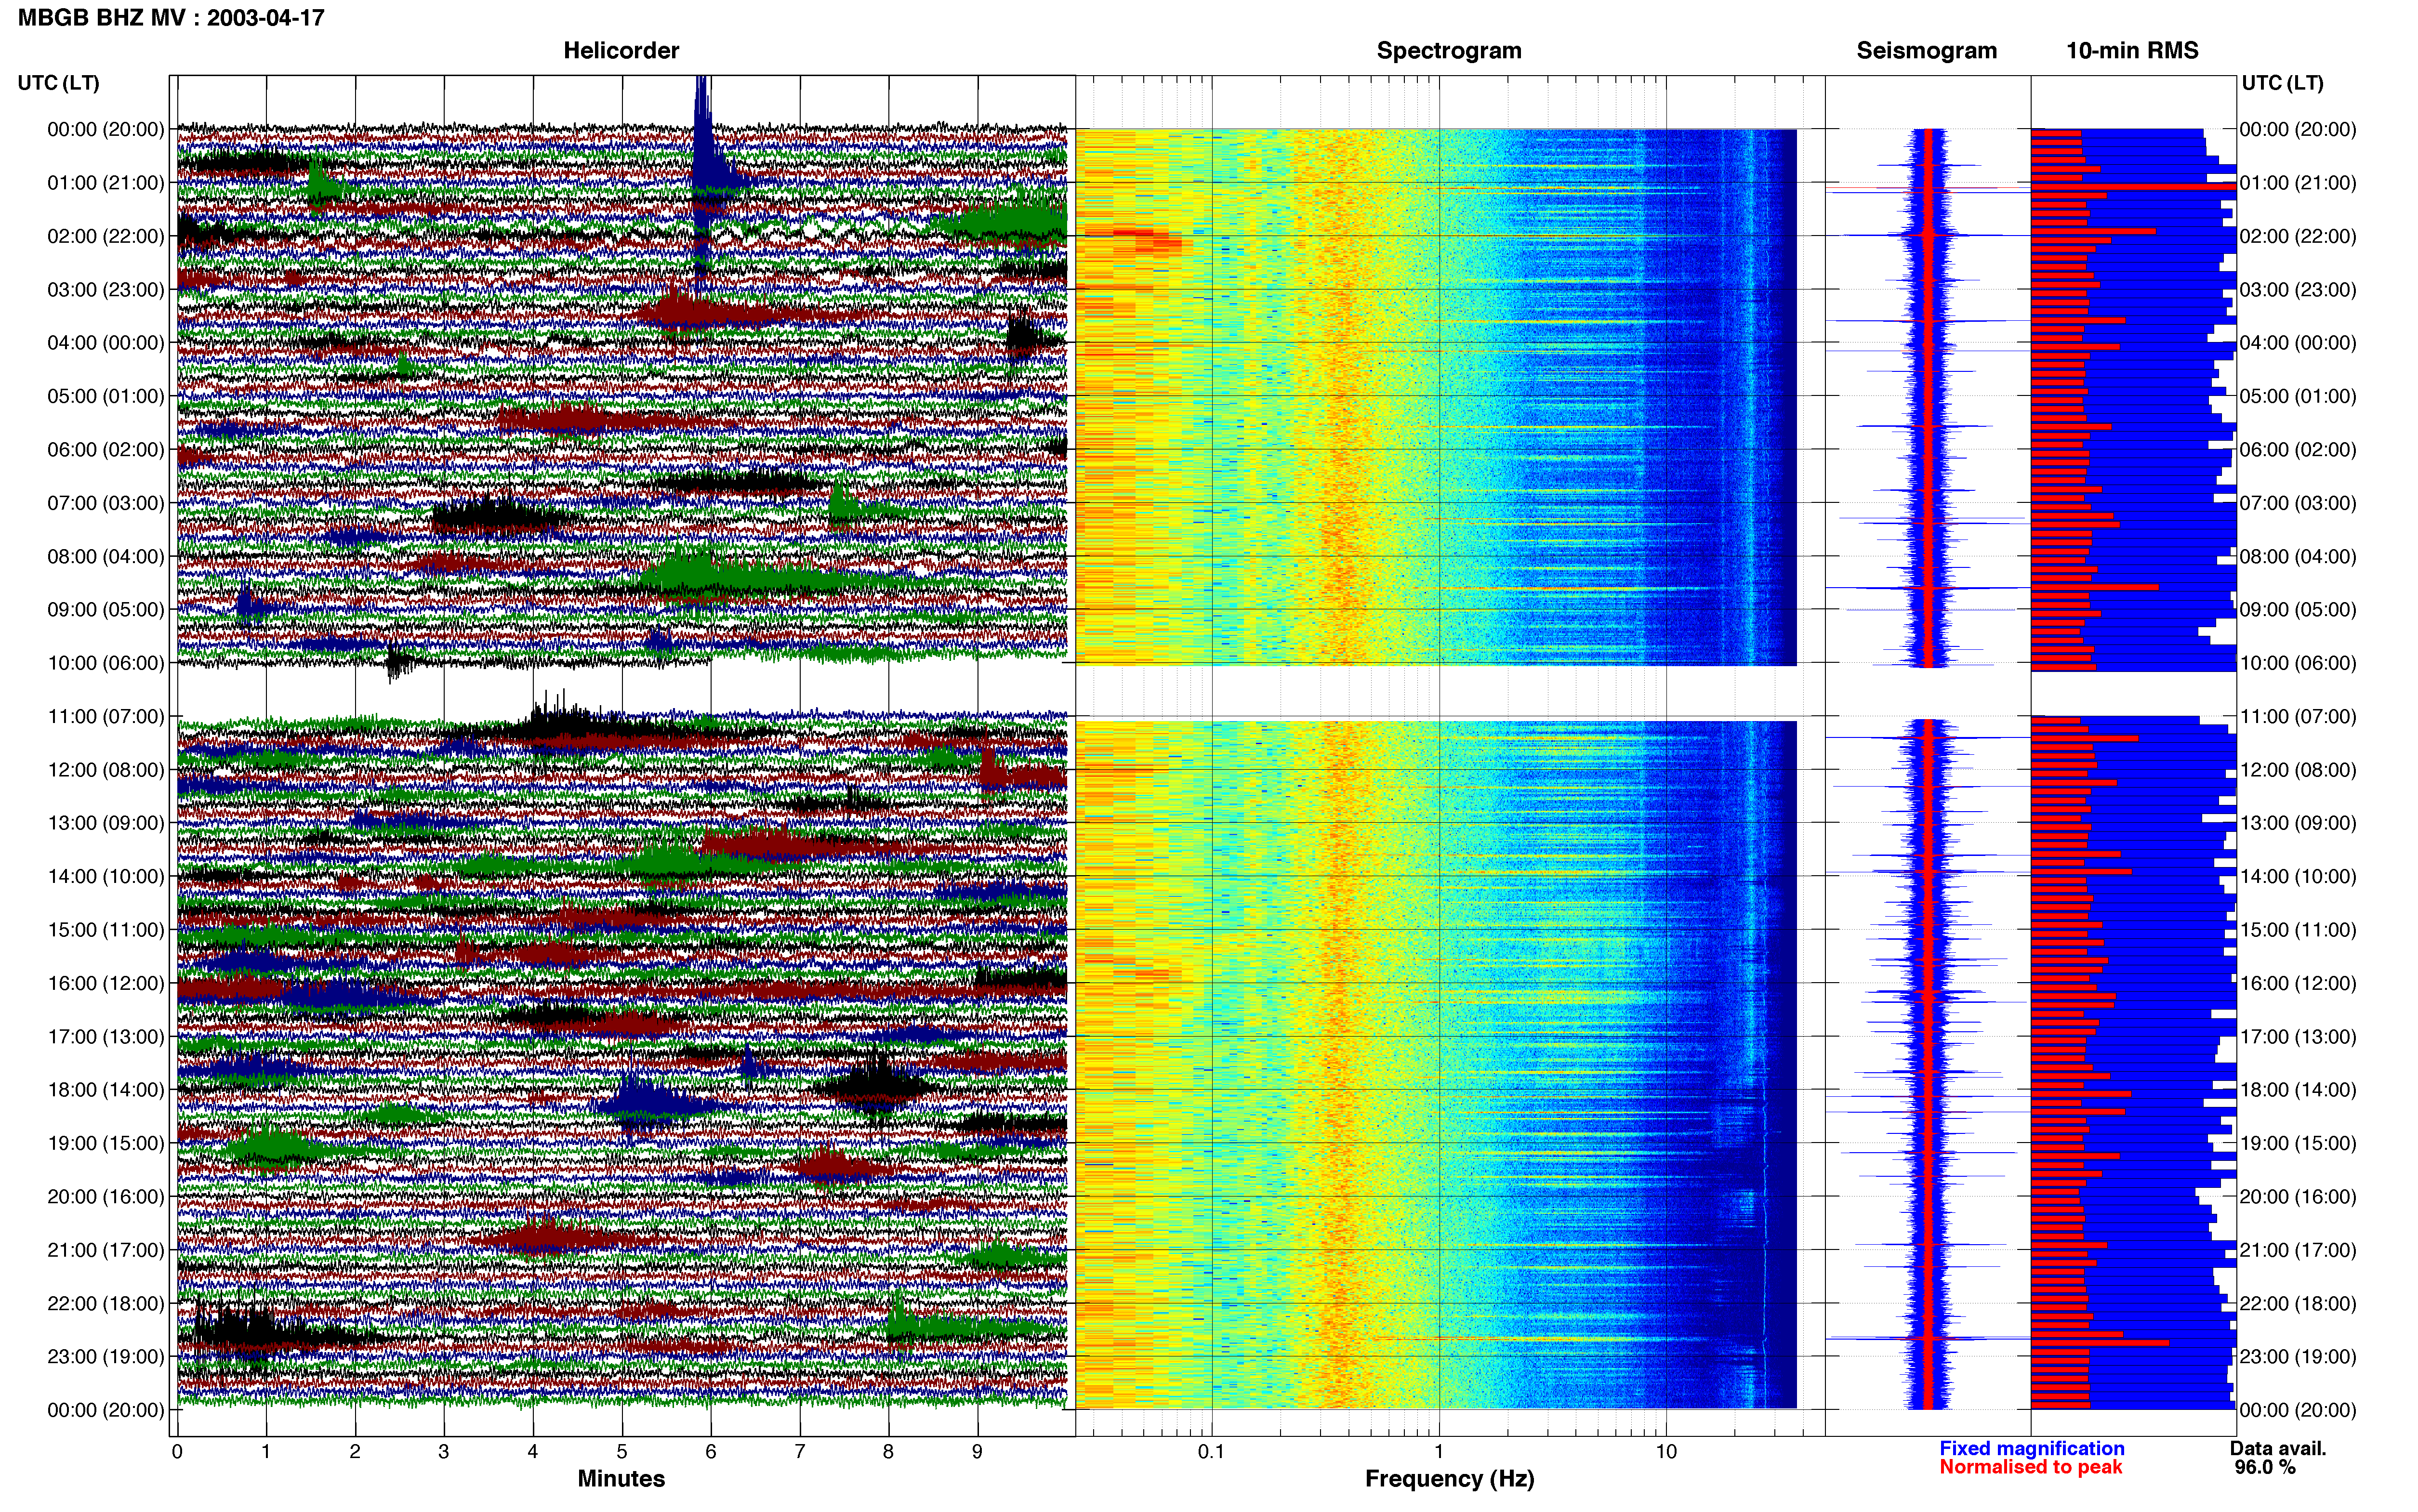Viewport: 2418px width, 1512px height.
Task: Click the left '07:00 (03:00)' time label
Action: (105, 502)
